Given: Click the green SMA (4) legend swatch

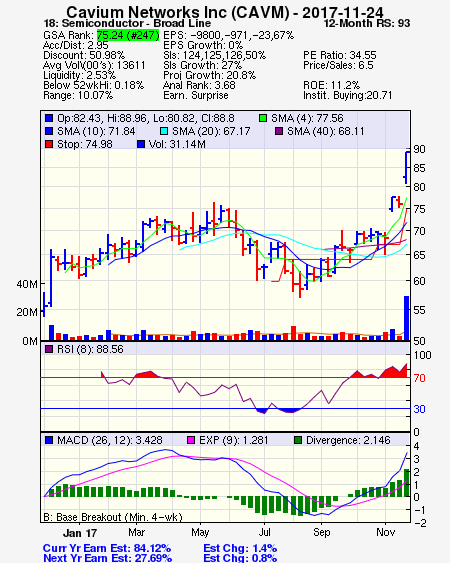Looking at the screenshot, I should click(x=263, y=118).
